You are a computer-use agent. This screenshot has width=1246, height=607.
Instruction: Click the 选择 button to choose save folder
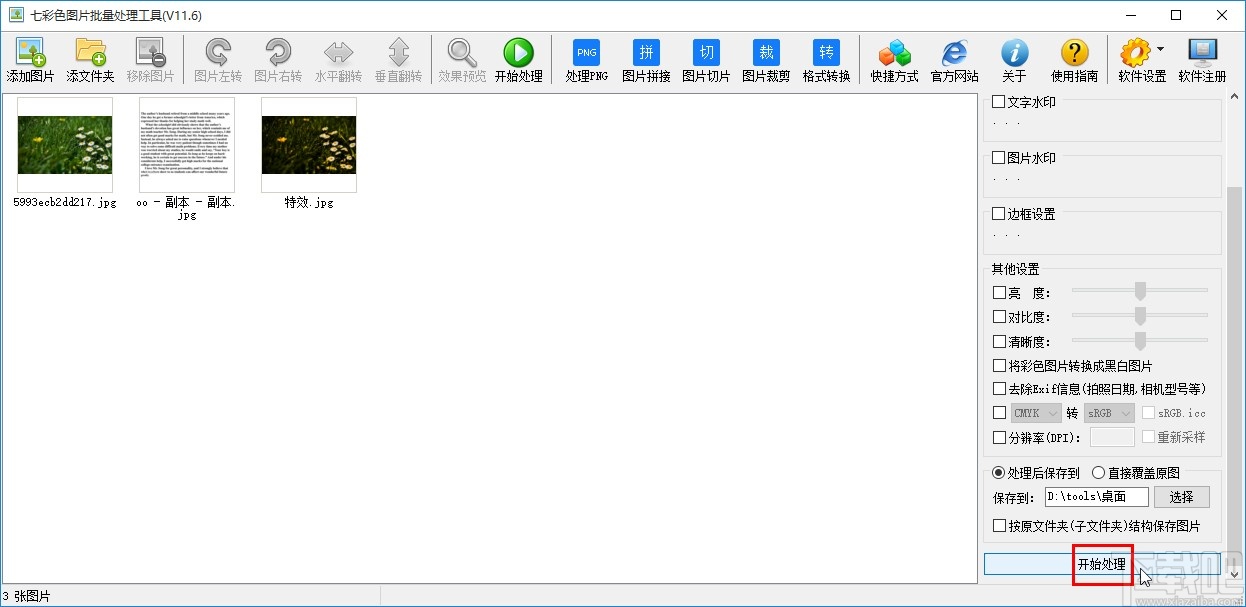[1181, 497]
